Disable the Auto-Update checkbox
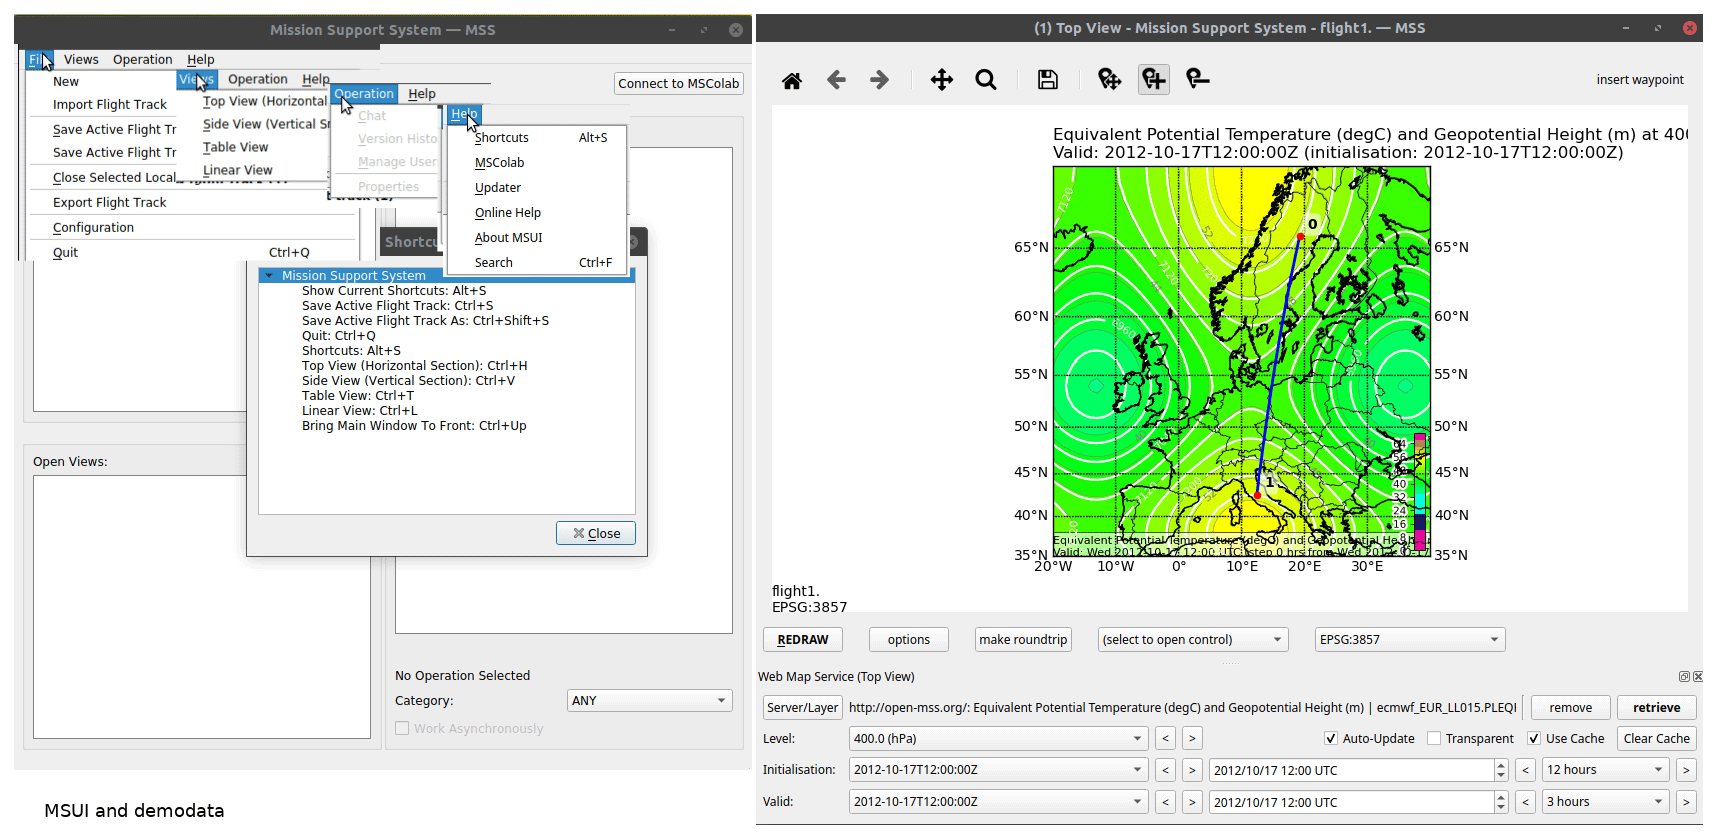The width and height of the screenshot is (1718, 840). coord(1331,739)
